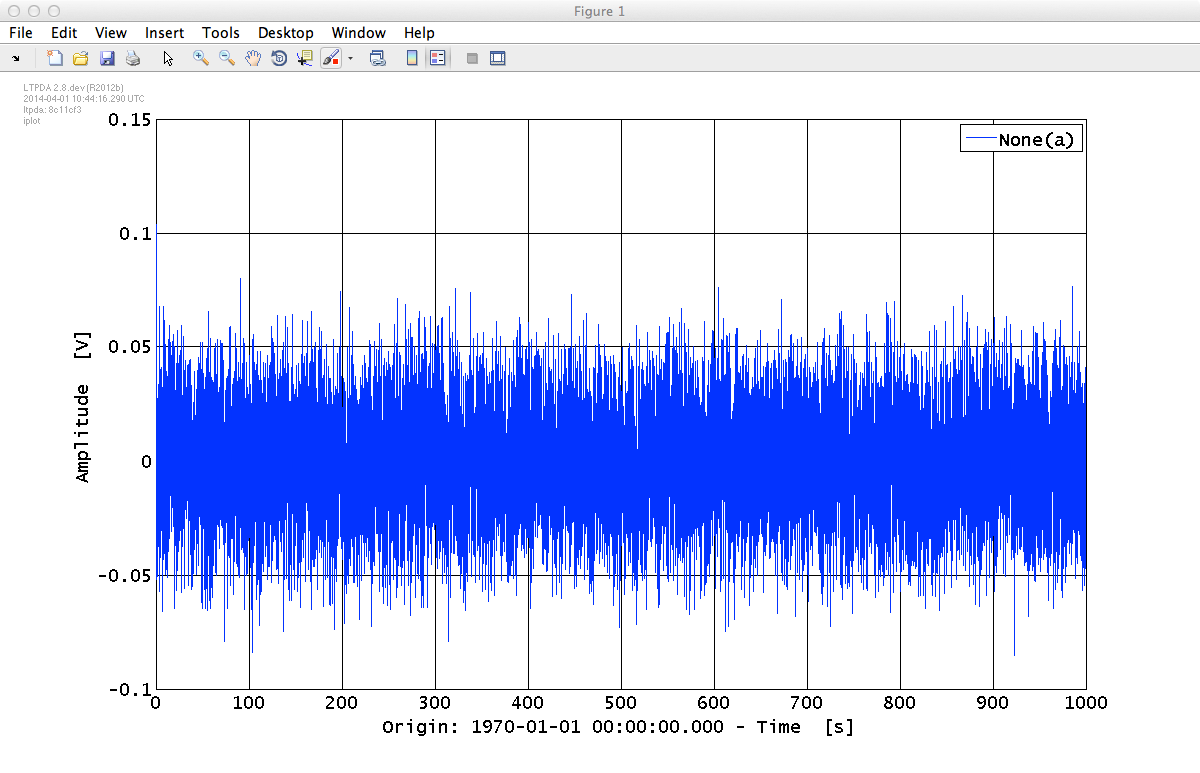Screen dimensions: 1200x773
Task: Click the x-axis tick label 1000
Action: (x=1085, y=703)
